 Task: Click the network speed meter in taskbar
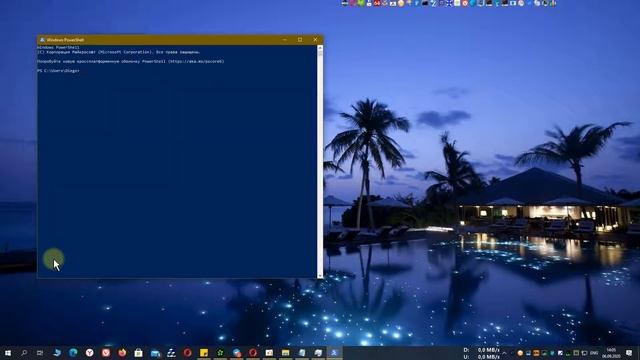[x=482, y=353]
